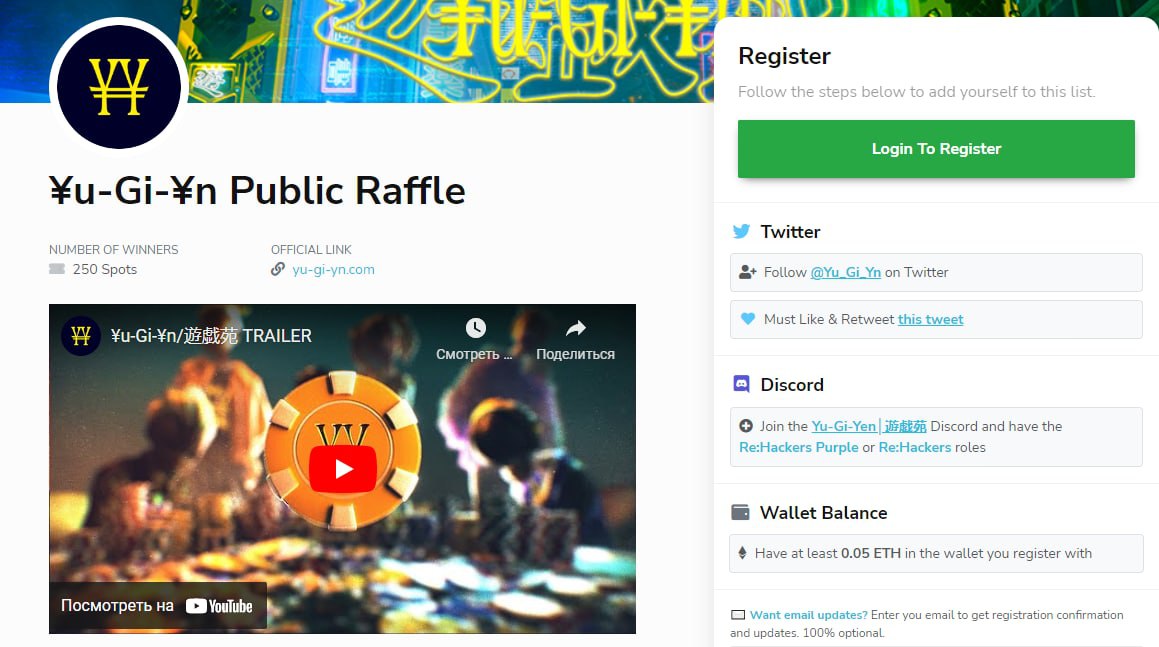Click the Discord logo icon
Image resolution: width=1159 pixels, height=647 pixels.
pyautogui.click(x=741, y=384)
